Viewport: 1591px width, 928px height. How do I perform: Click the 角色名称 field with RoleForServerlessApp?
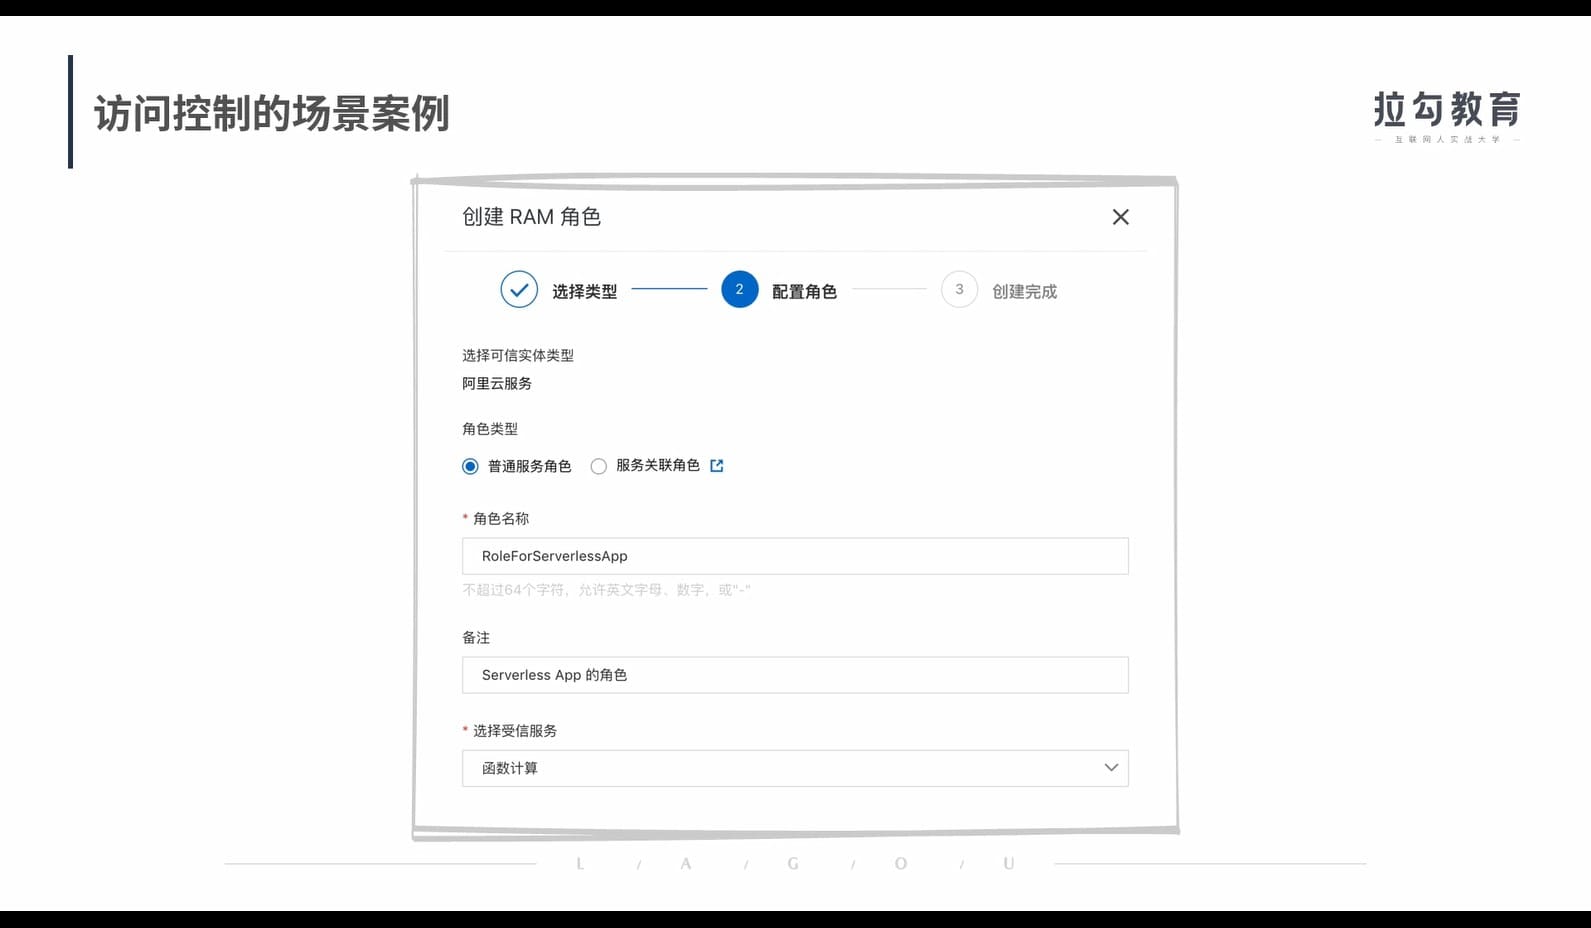tap(794, 556)
